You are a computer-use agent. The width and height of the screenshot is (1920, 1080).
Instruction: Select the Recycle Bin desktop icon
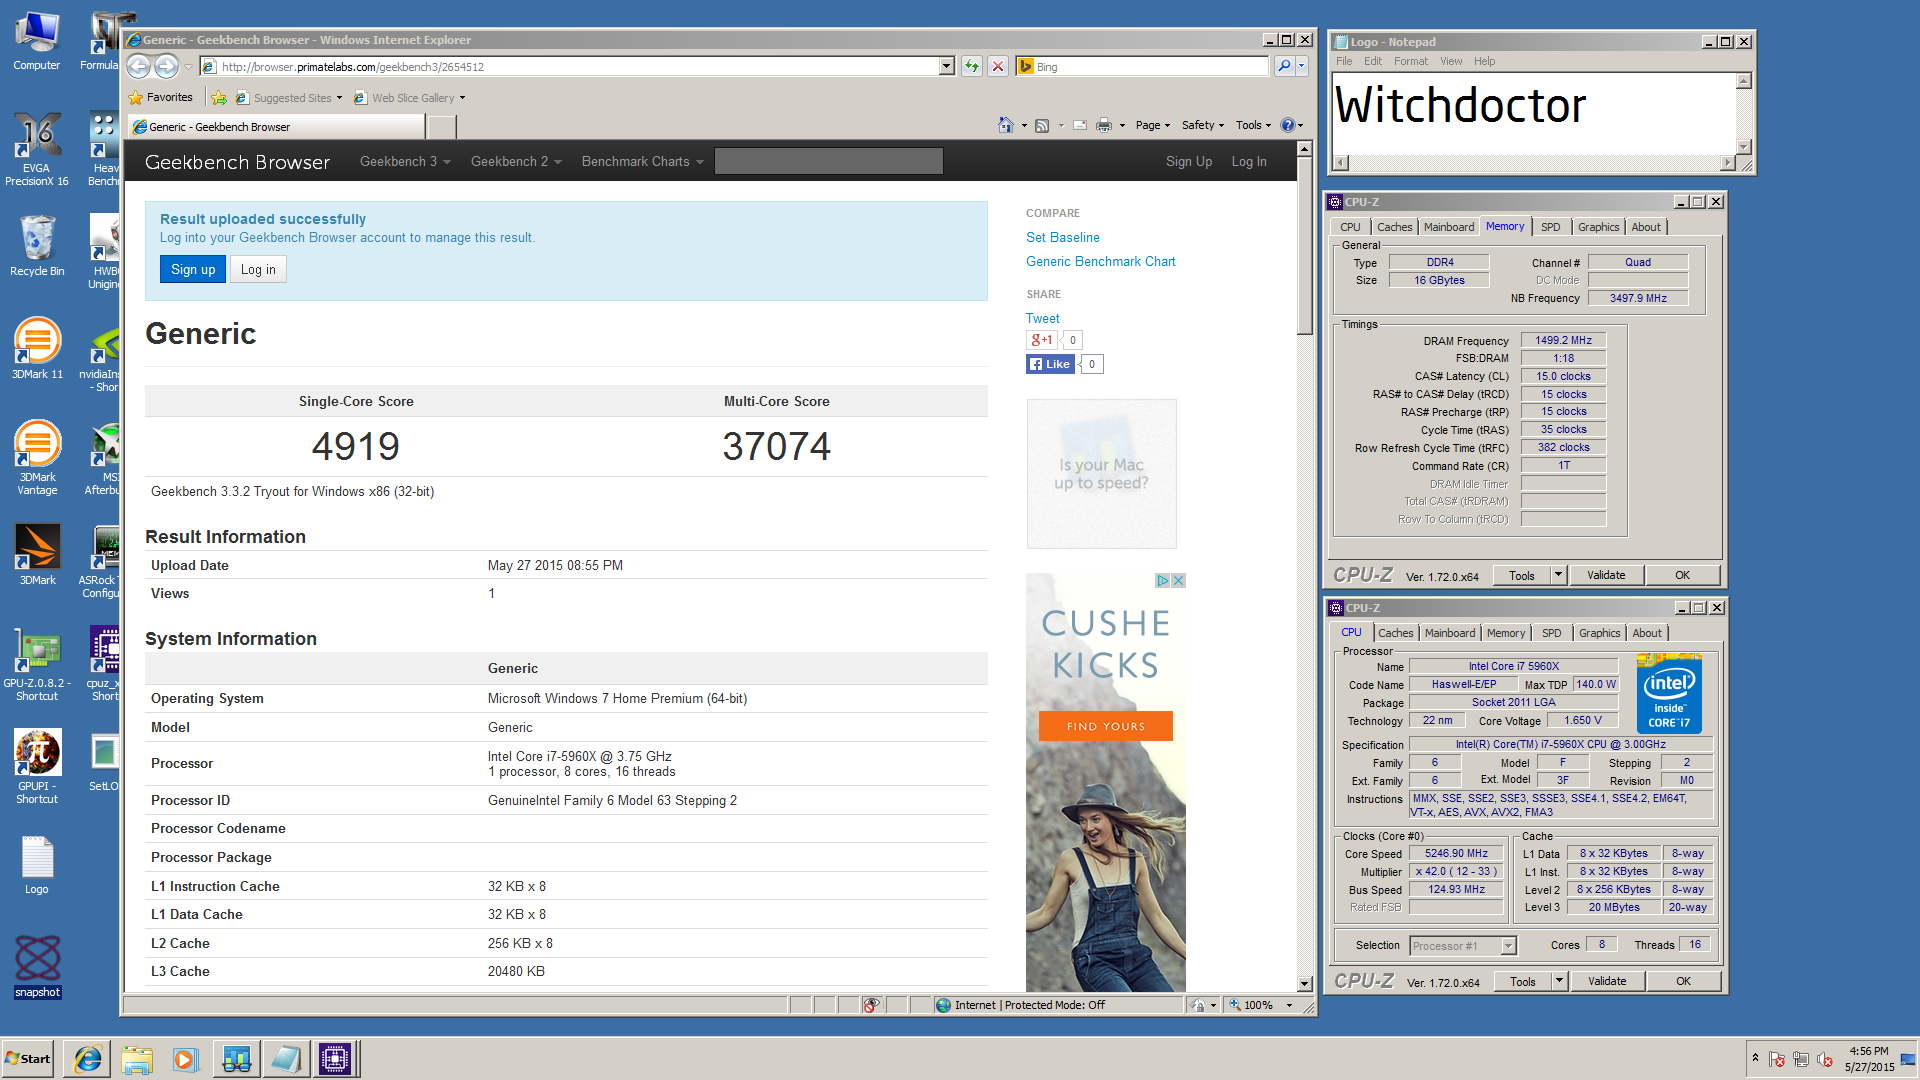pos(37,246)
